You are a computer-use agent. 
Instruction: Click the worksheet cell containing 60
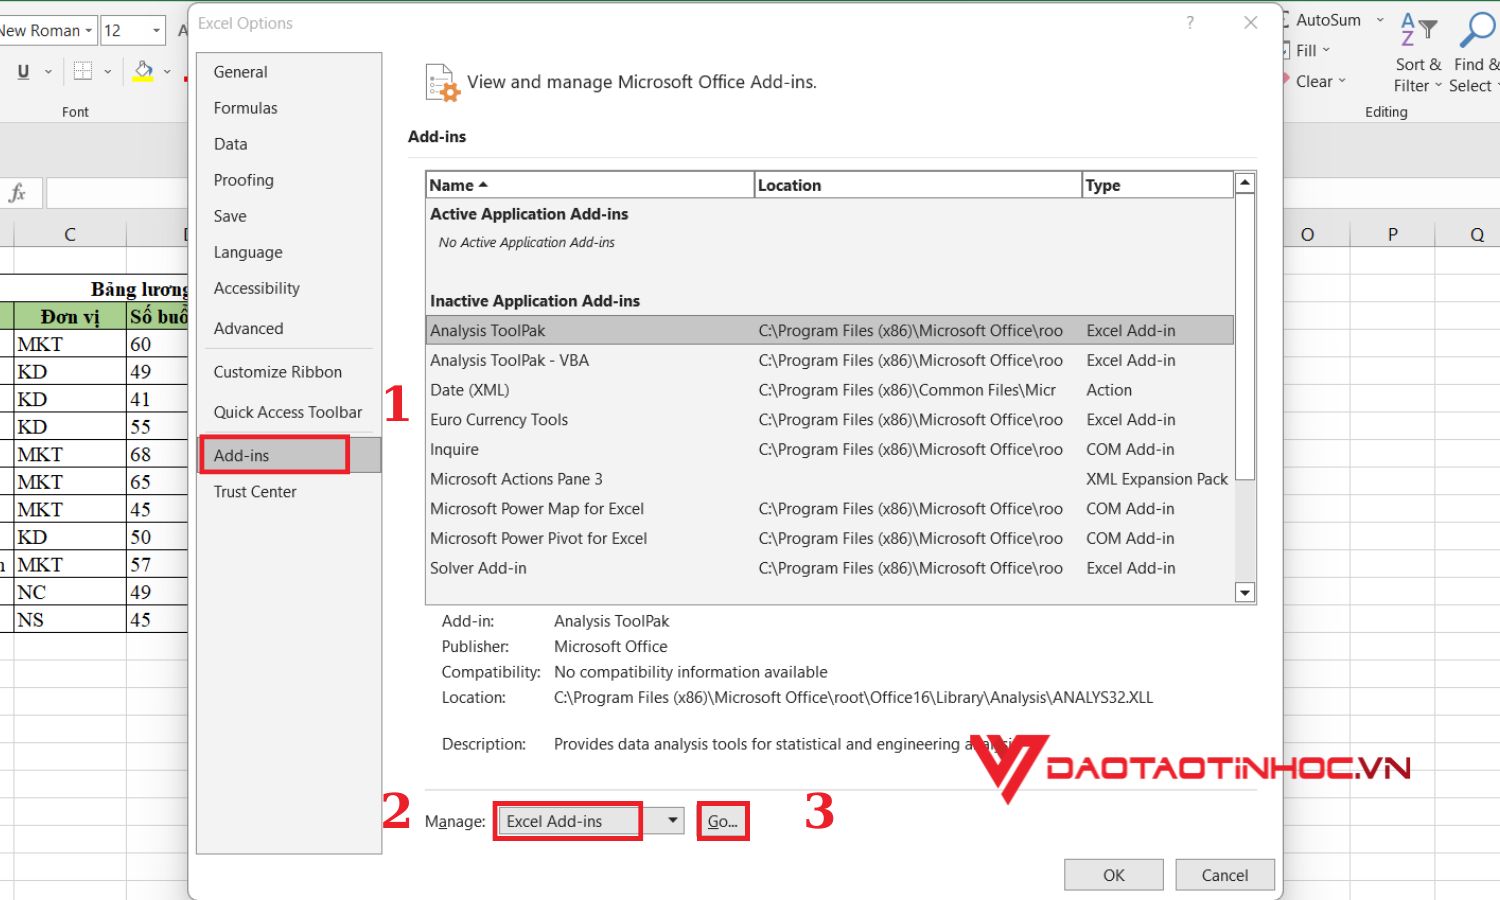157,344
